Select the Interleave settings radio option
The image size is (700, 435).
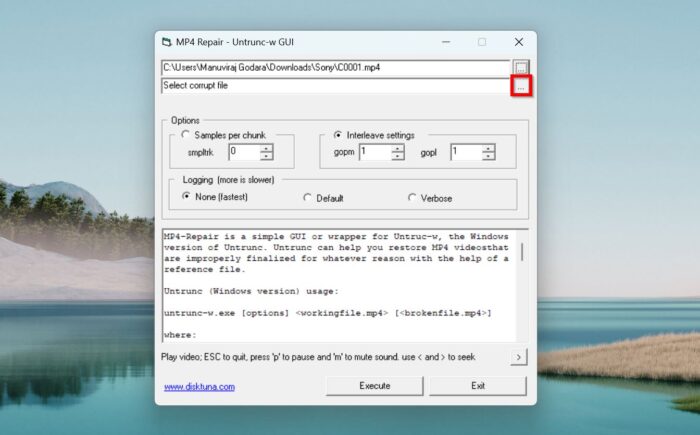(x=338, y=134)
